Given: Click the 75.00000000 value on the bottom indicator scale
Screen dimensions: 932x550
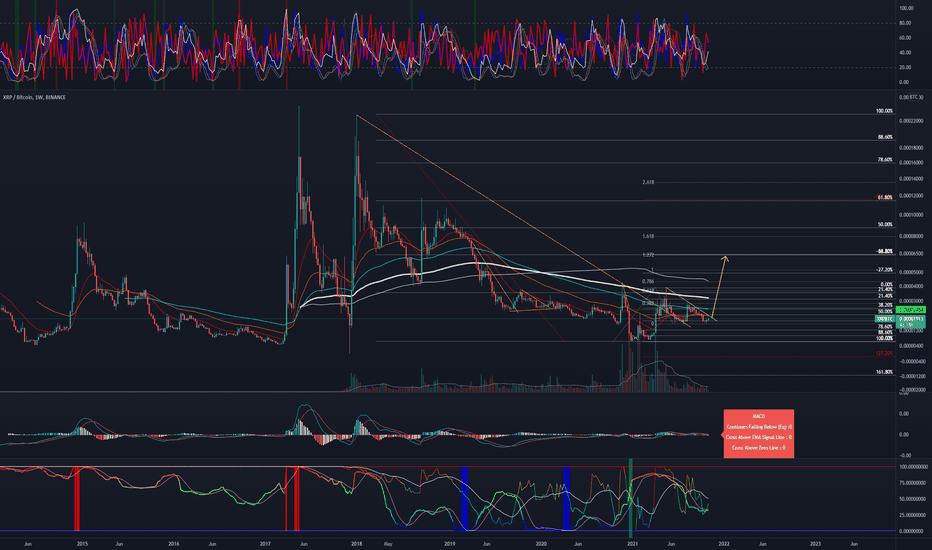Looking at the screenshot, I should click(x=914, y=483).
